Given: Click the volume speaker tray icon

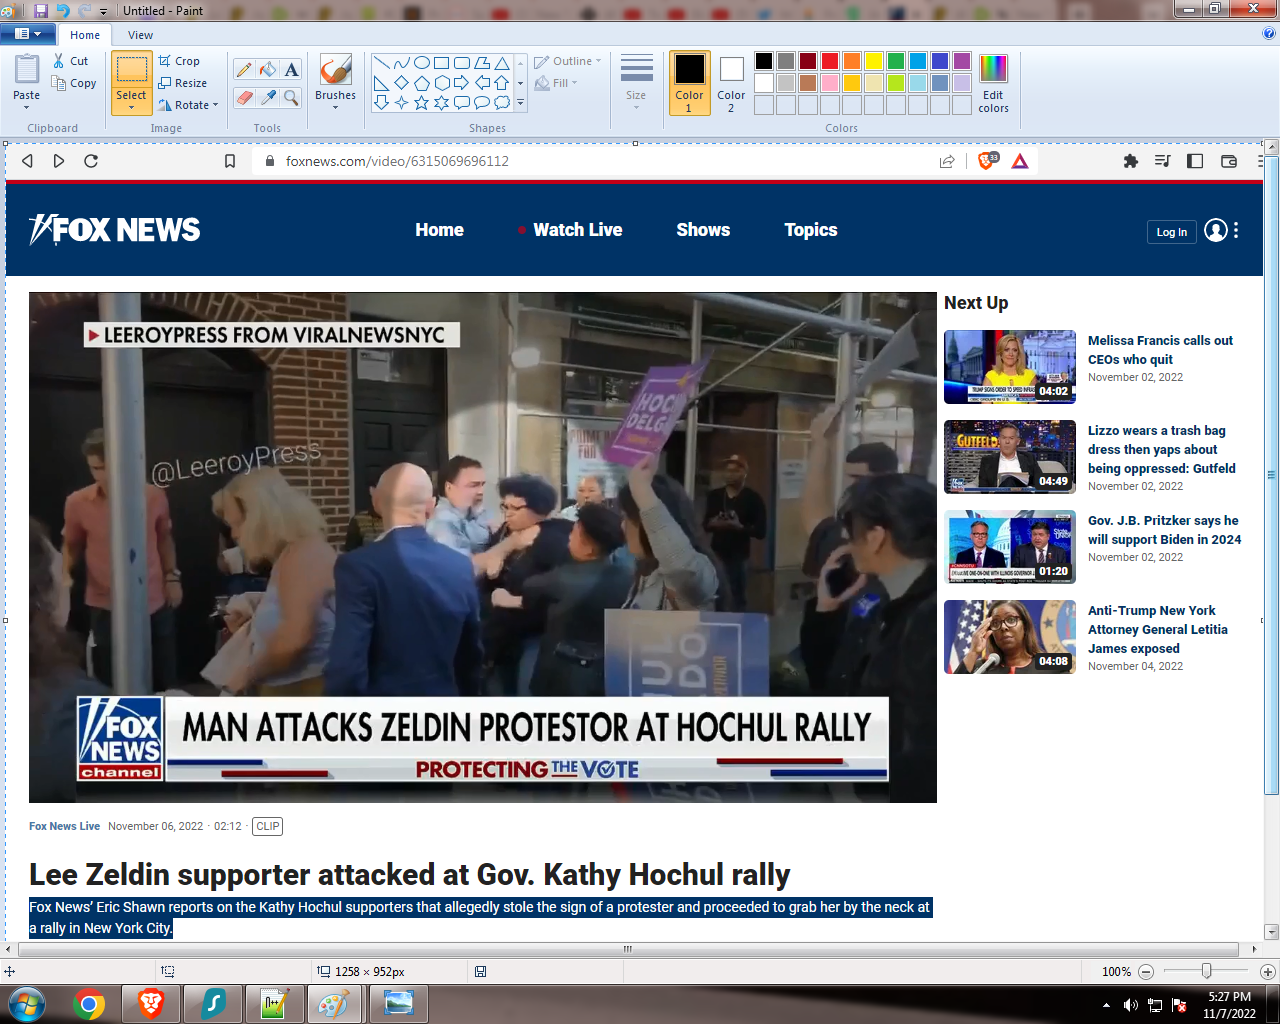Looking at the screenshot, I should point(1131,1005).
